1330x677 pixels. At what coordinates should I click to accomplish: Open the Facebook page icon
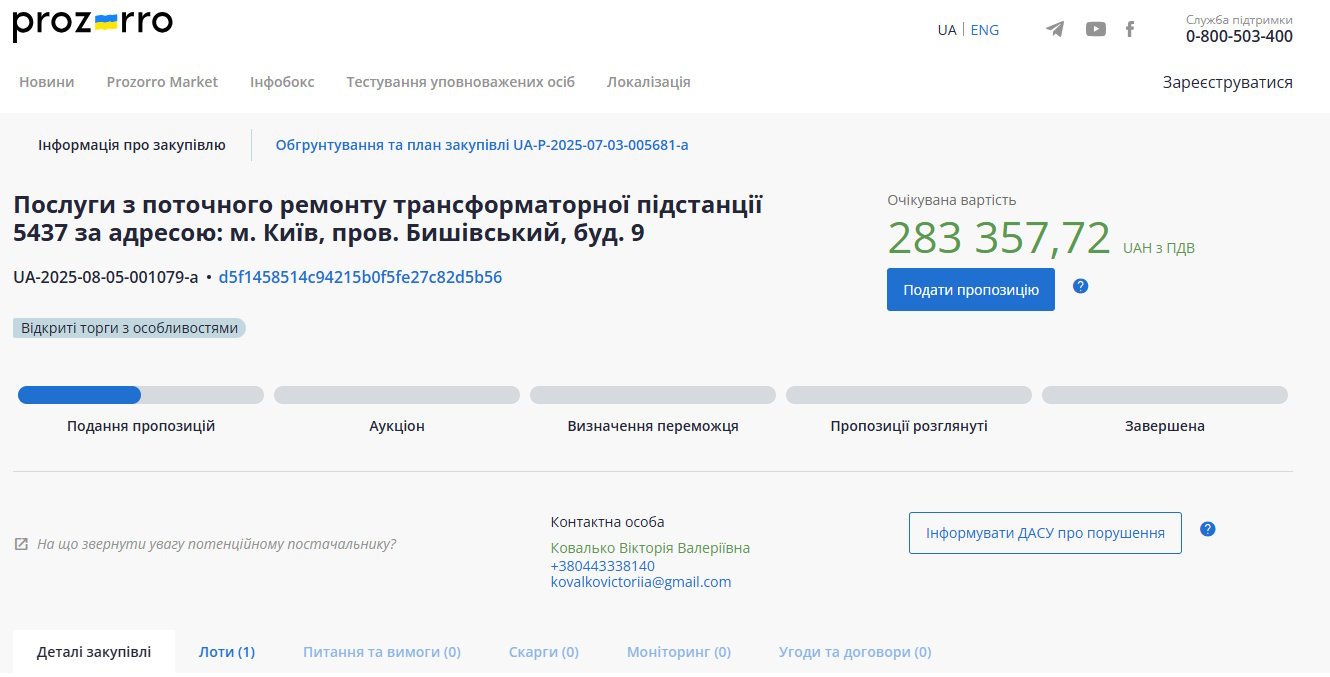[x=1130, y=29]
